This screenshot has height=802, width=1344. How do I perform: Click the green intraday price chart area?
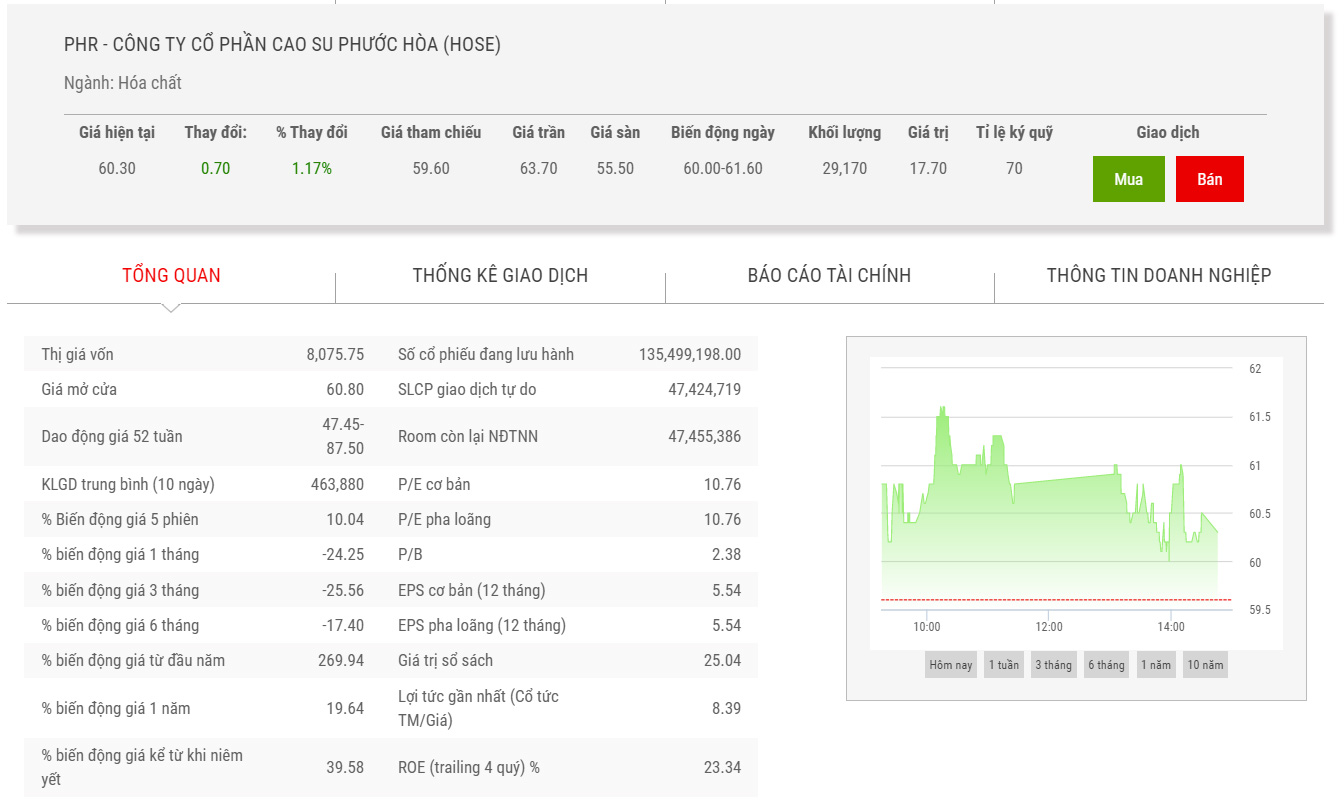coord(1048,530)
